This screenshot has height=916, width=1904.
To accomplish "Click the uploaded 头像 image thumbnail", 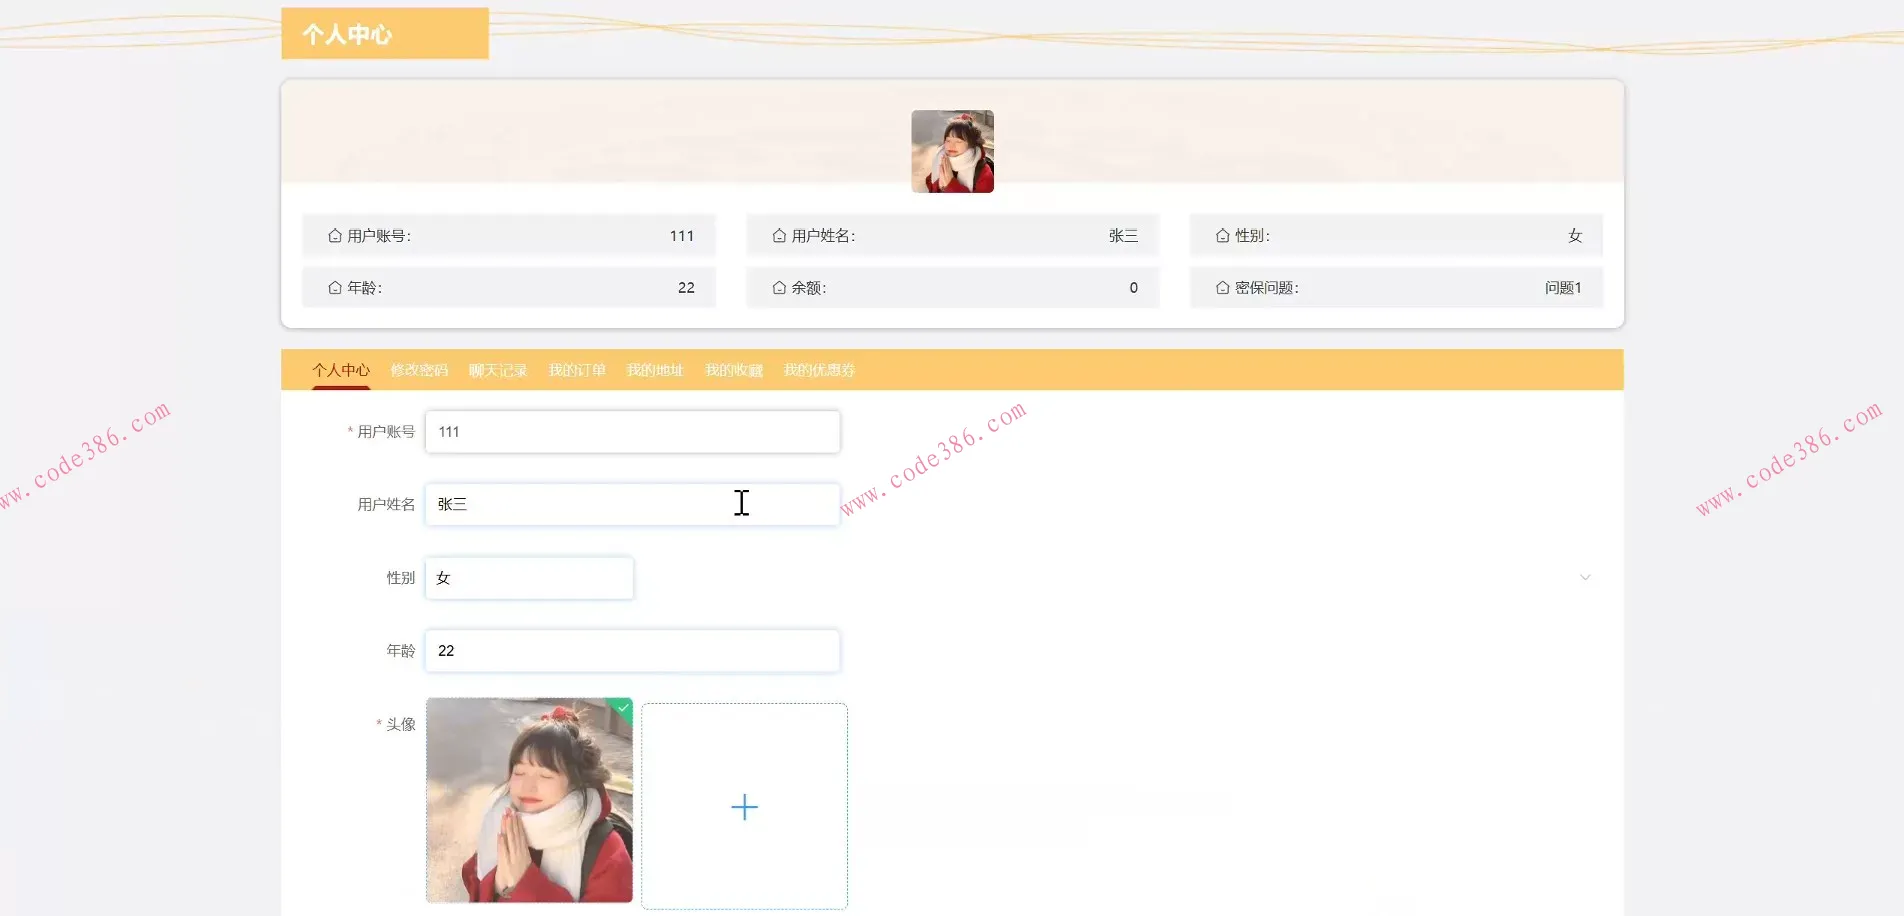I will coord(529,800).
